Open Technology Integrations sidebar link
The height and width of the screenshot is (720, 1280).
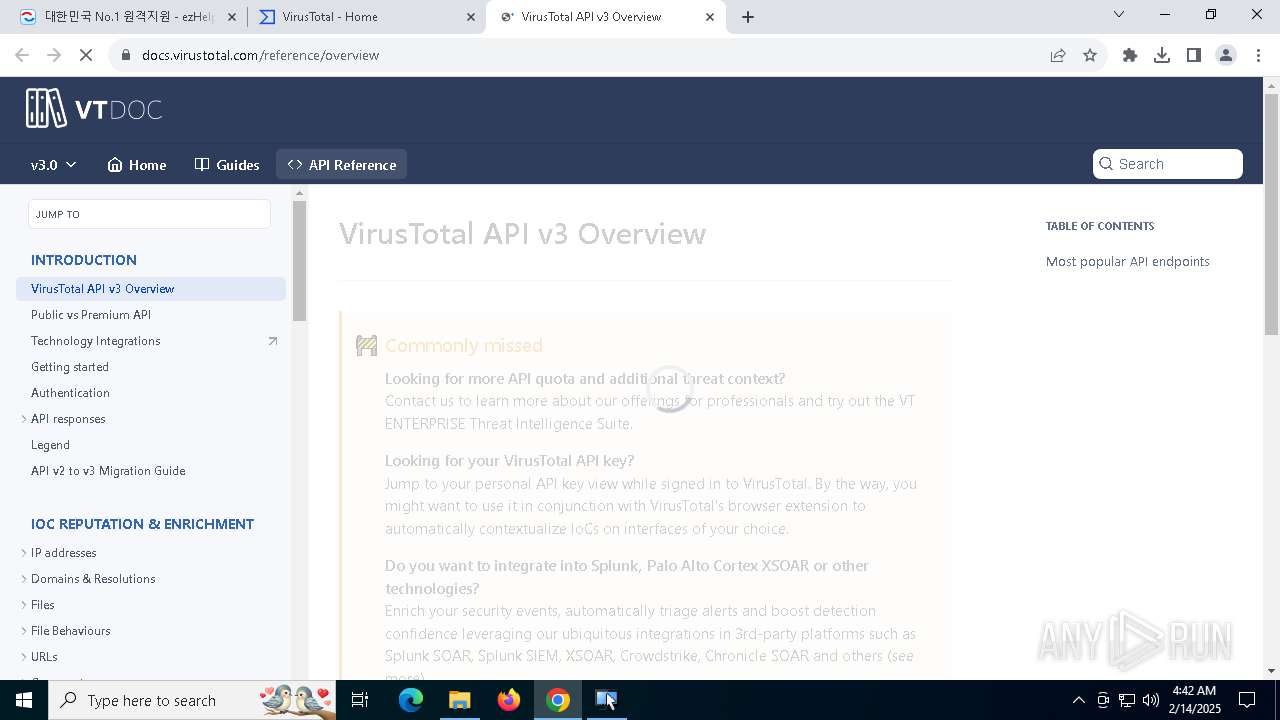tap(96, 341)
